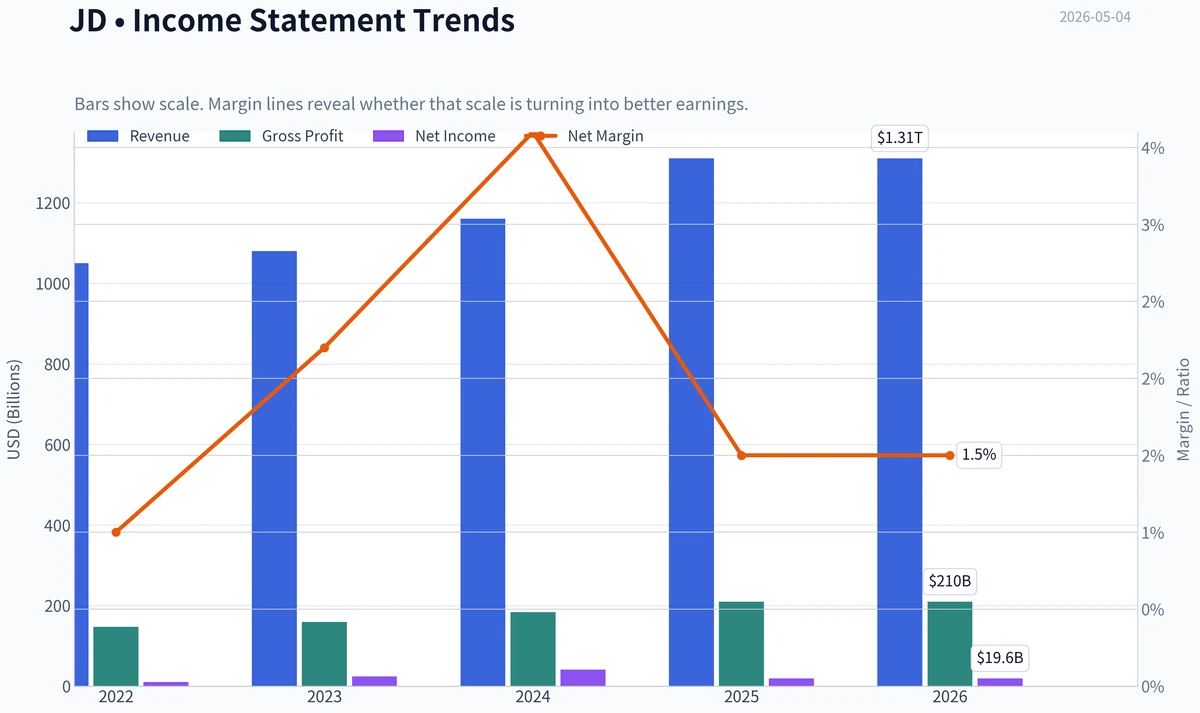Click the Margin / Ratio axis title
This screenshot has height=713, width=1200.
point(1184,411)
